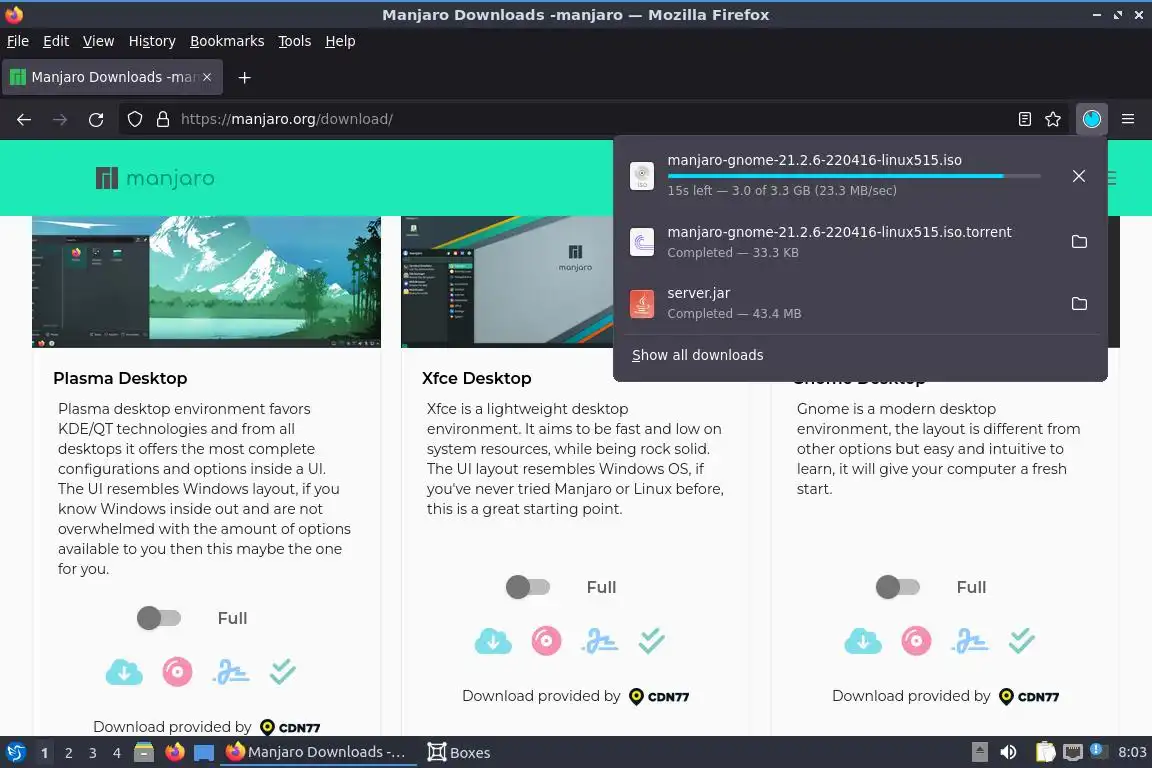
Task: Click the iso download progress bar
Action: (x=854, y=176)
